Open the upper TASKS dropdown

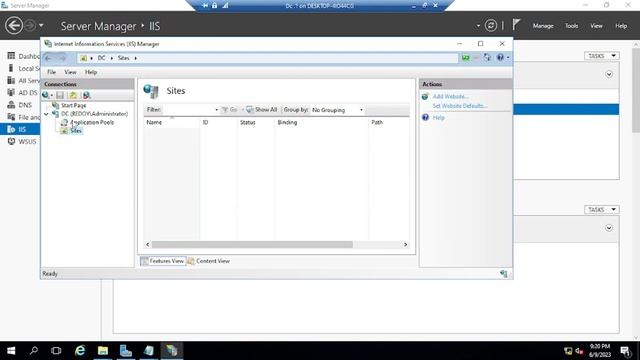(x=602, y=56)
